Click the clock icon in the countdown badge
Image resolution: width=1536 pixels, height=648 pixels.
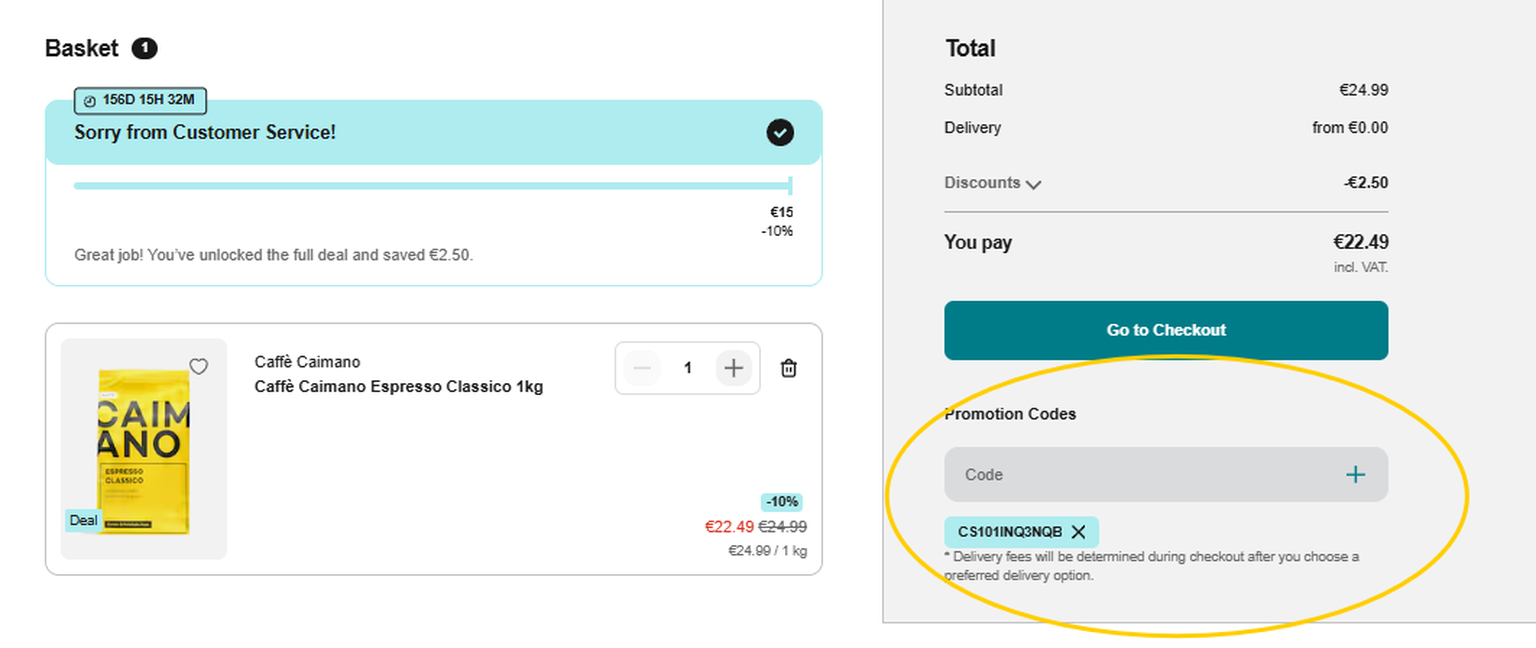[90, 101]
